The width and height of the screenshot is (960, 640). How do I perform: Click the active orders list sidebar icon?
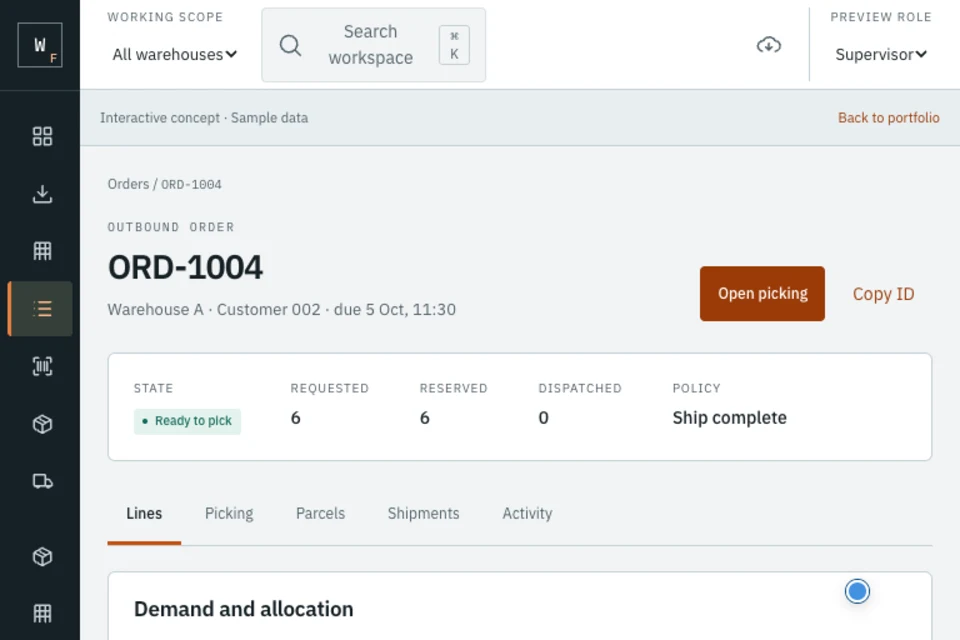tap(42, 309)
